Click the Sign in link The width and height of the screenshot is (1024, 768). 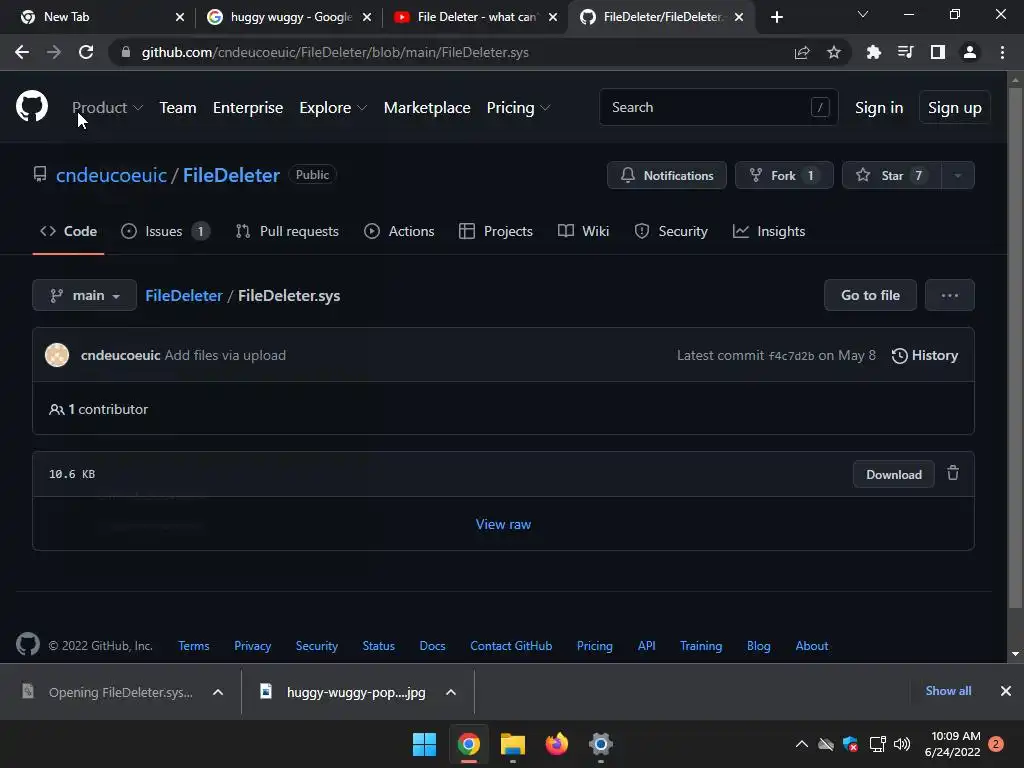click(879, 108)
